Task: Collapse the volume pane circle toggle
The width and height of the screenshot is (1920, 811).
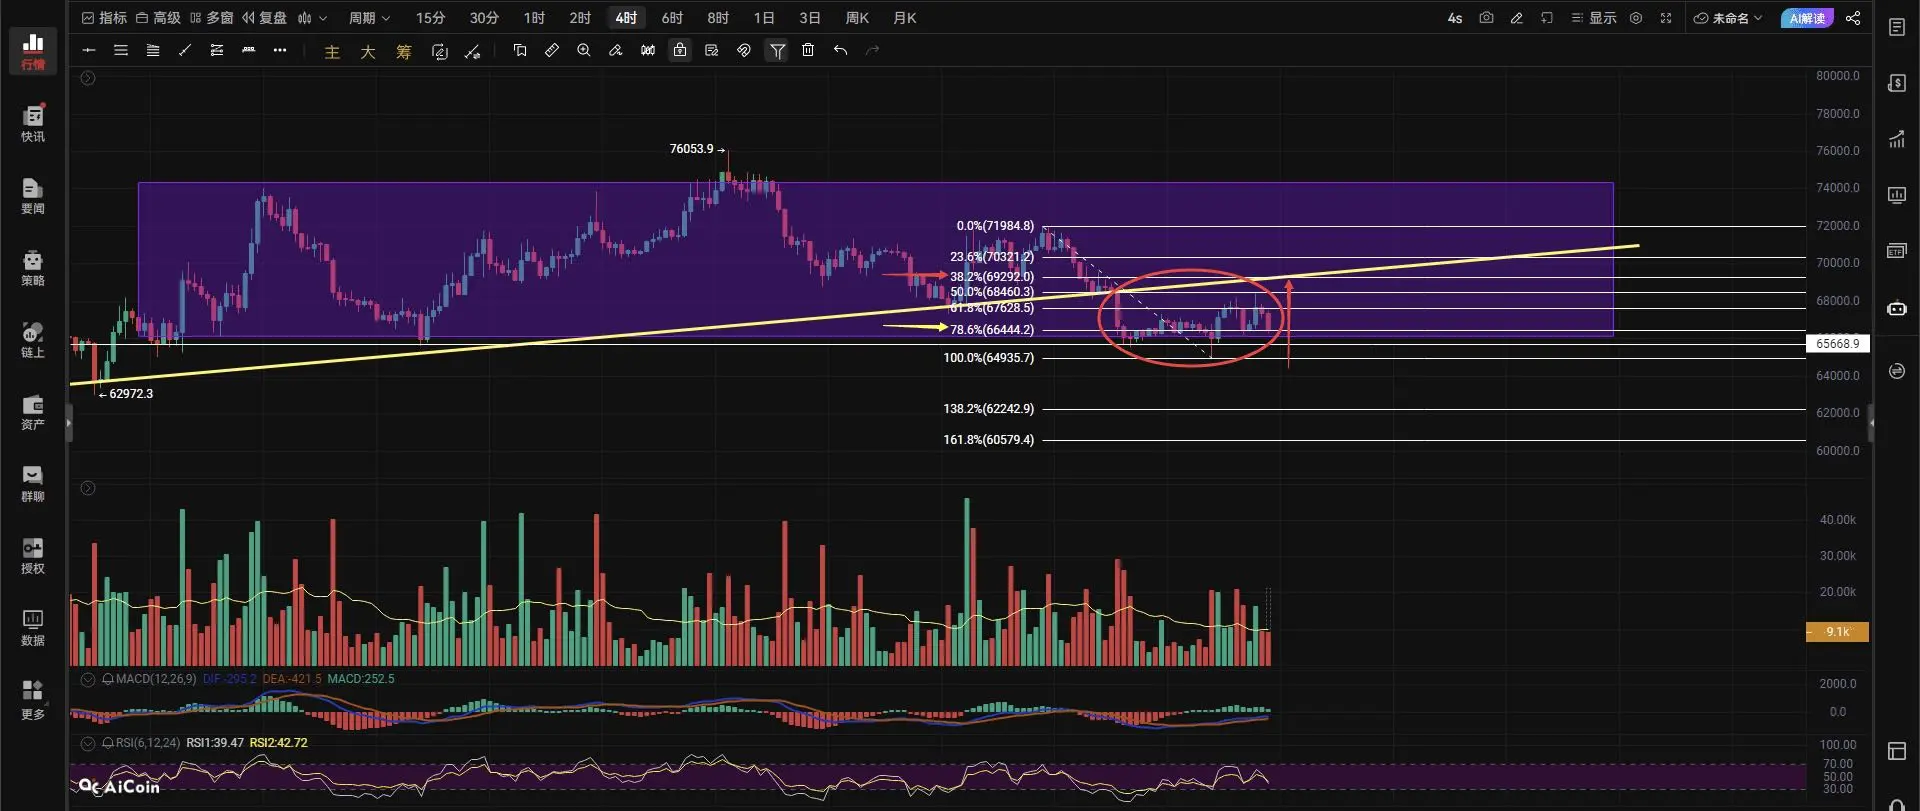Action: point(88,488)
